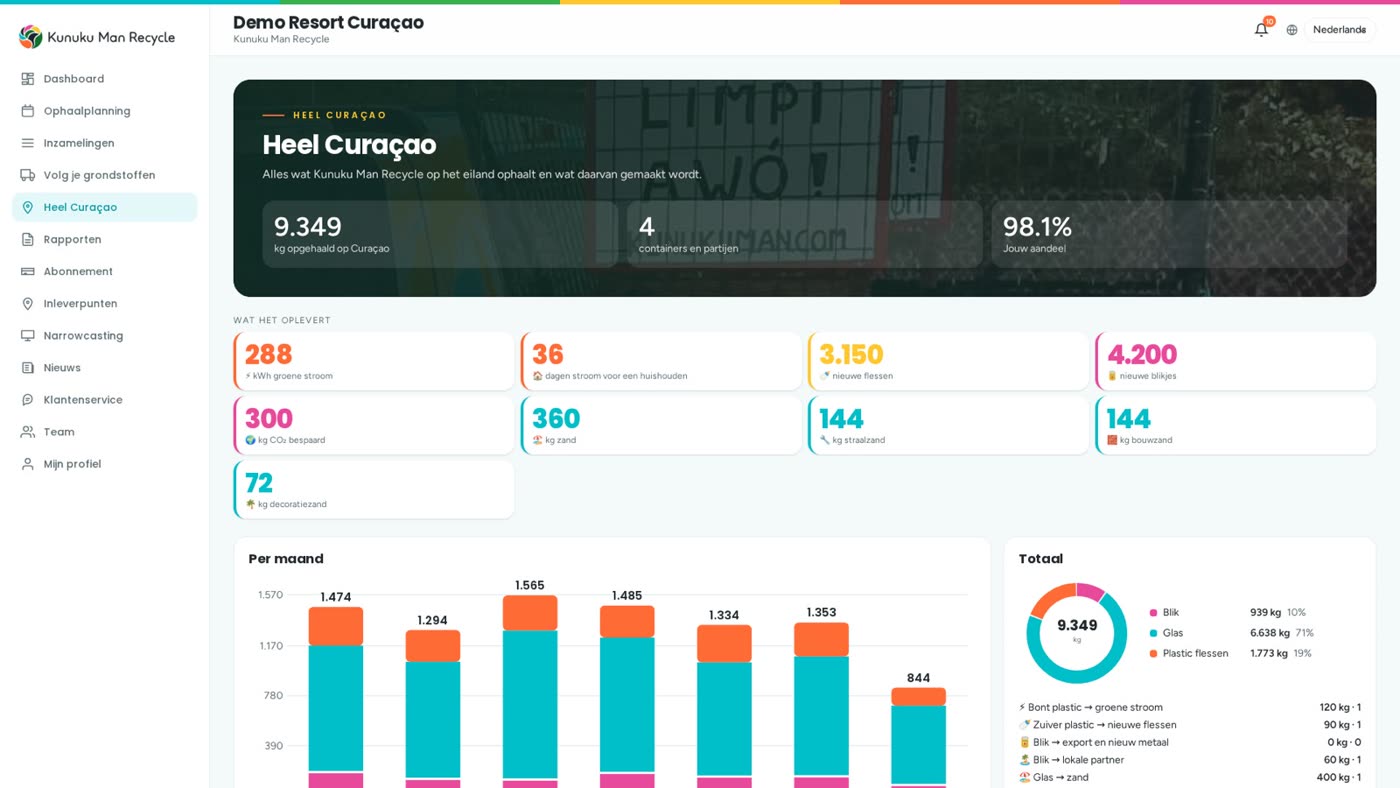The image size is (1400, 788).
Task: Click the 844 bar in the monthly chart
Action: pyautogui.click(x=919, y=737)
